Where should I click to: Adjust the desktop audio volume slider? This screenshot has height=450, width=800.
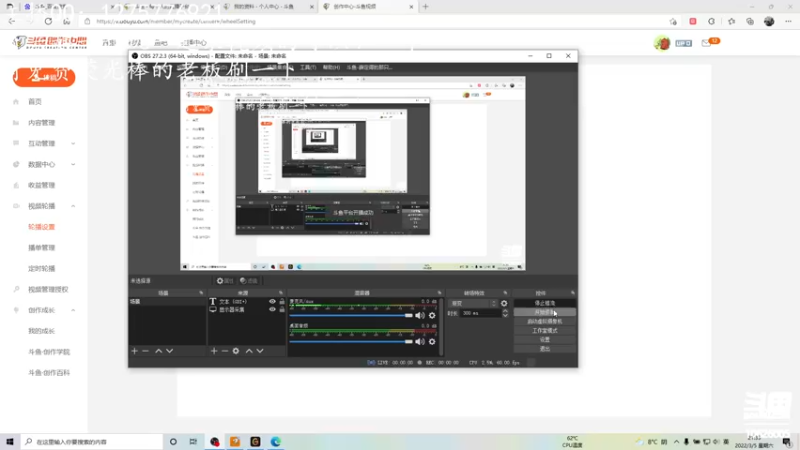pos(352,341)
